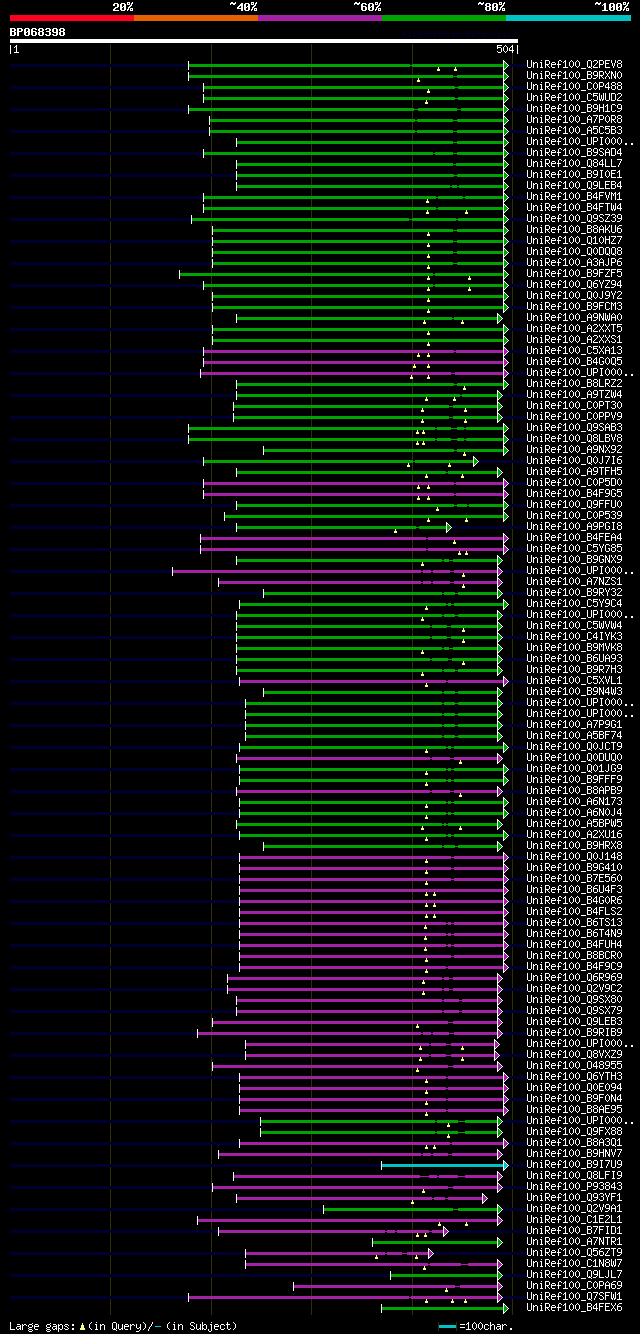Open hit UniRef100_Q2PEV8
The height and width of the screenshot is (1334, 640).
click(x=574, y=64)
